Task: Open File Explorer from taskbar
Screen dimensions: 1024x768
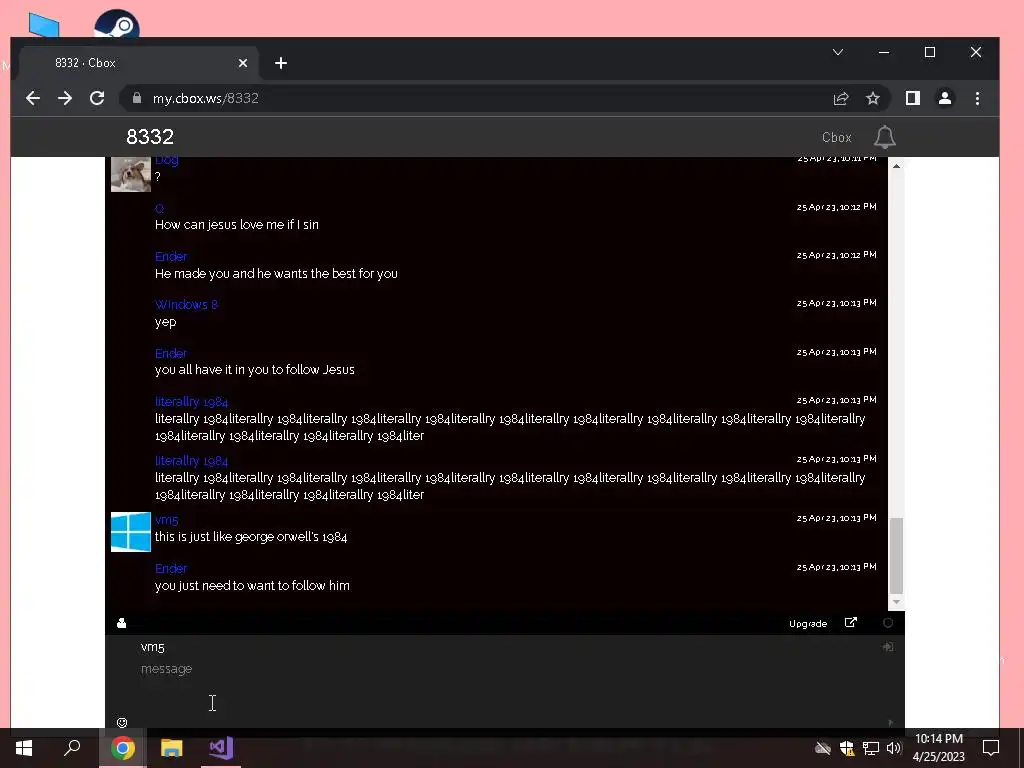Action: click(x=172, y=748)
